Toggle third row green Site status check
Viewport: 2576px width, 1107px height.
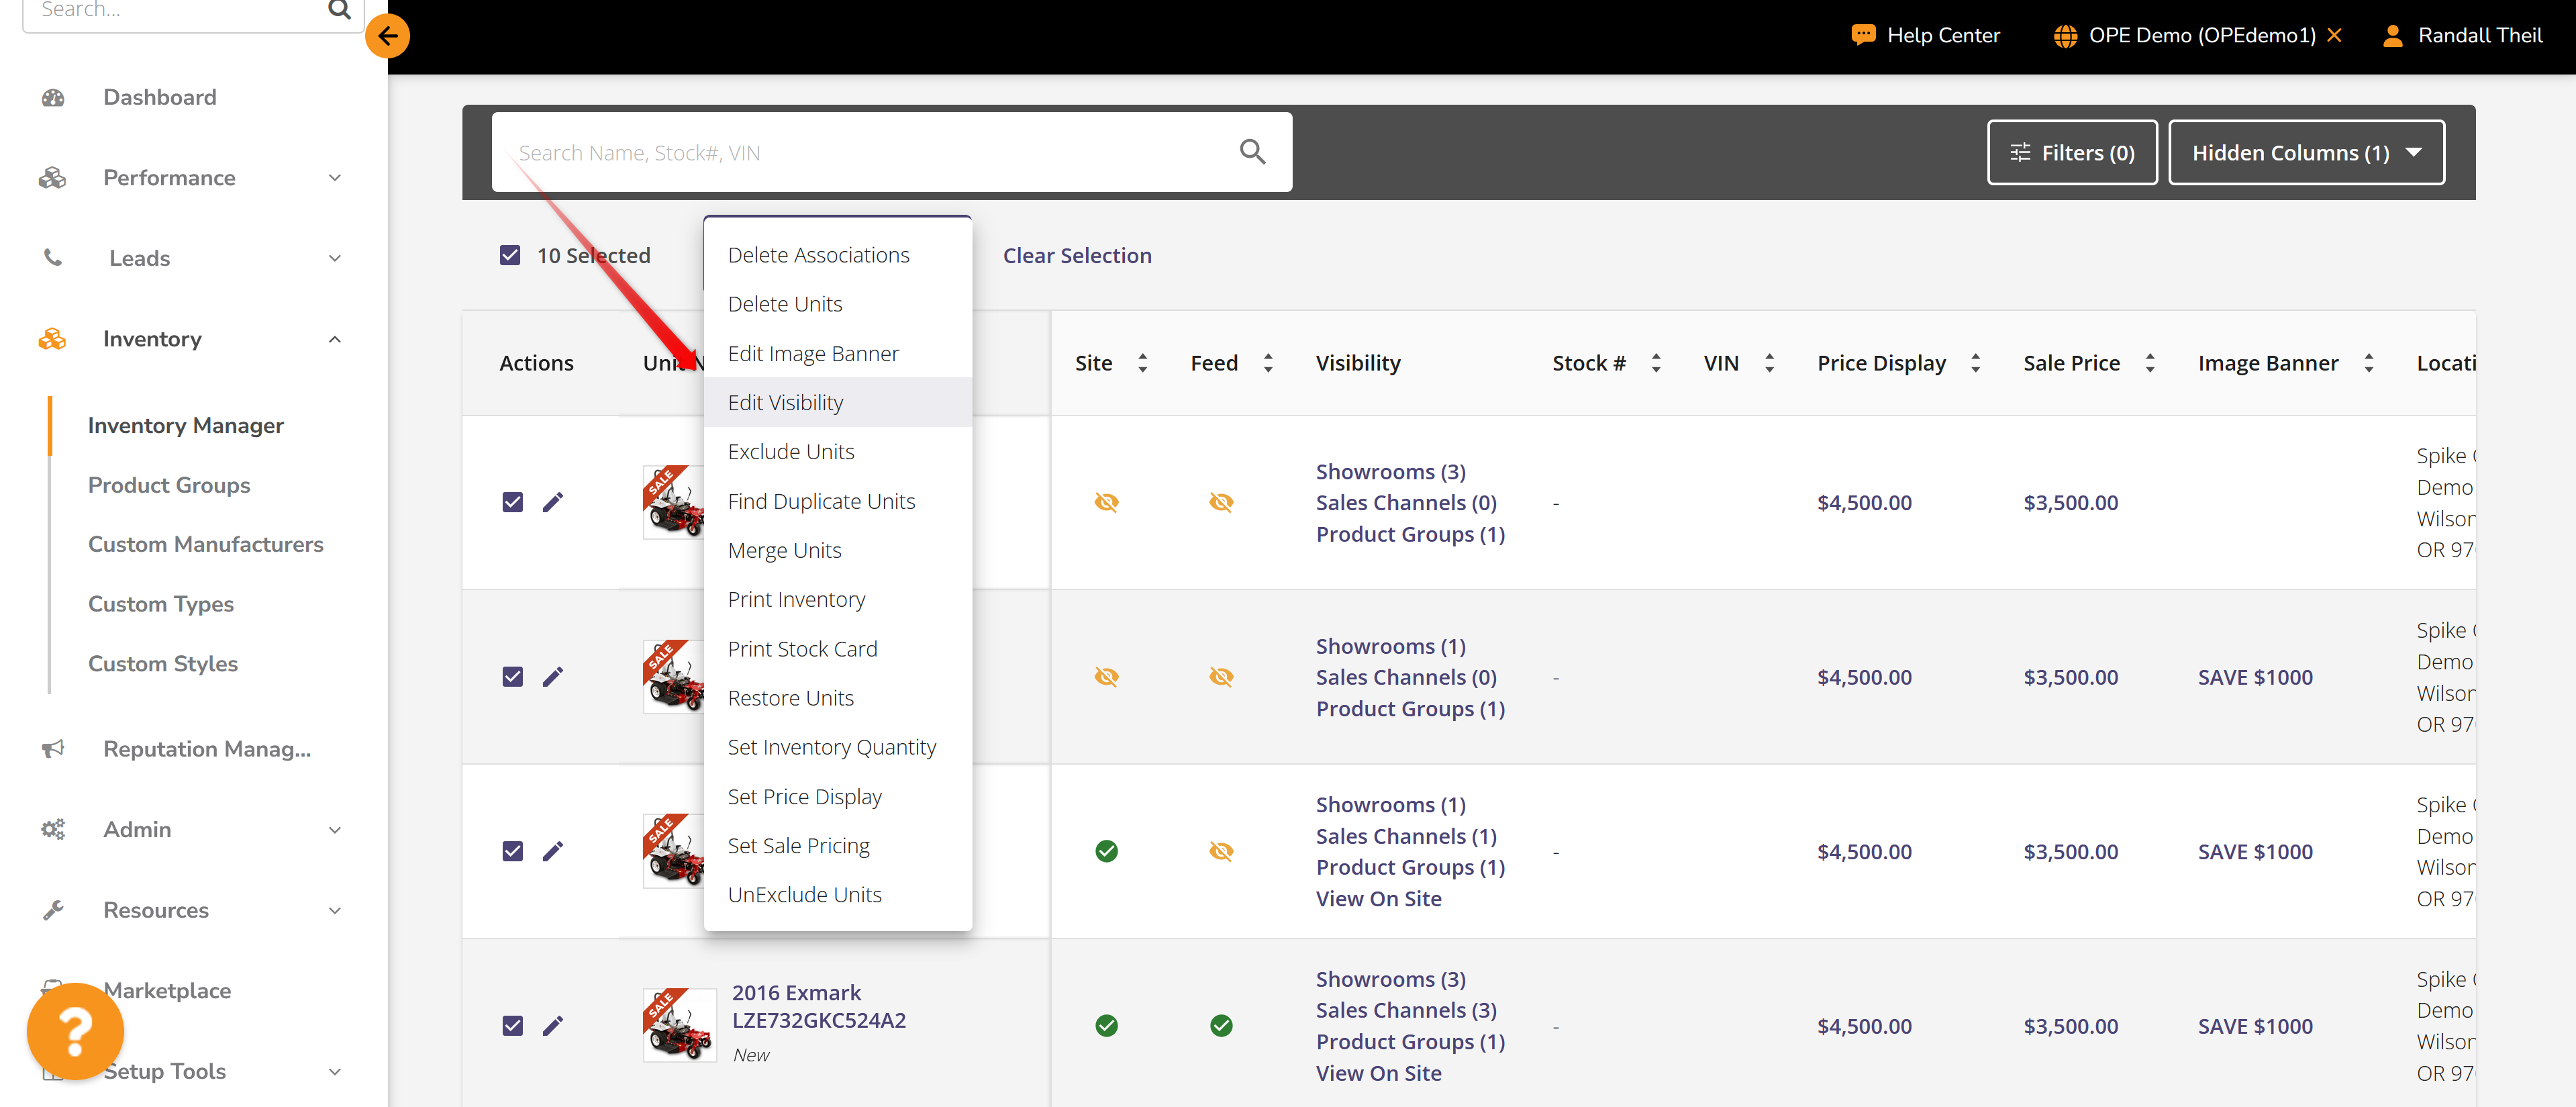pyautogui.click(x=1106, y=851)
